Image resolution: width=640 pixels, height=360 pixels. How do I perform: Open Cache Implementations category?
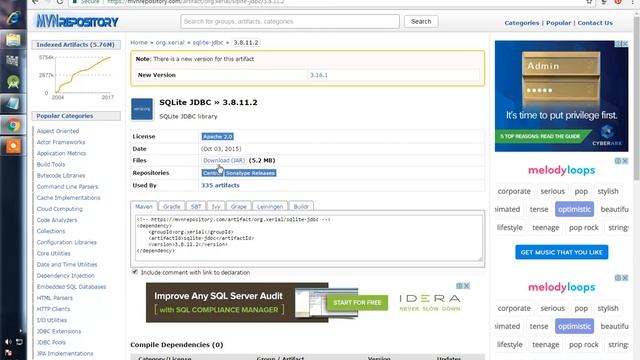tap(68, 198)
